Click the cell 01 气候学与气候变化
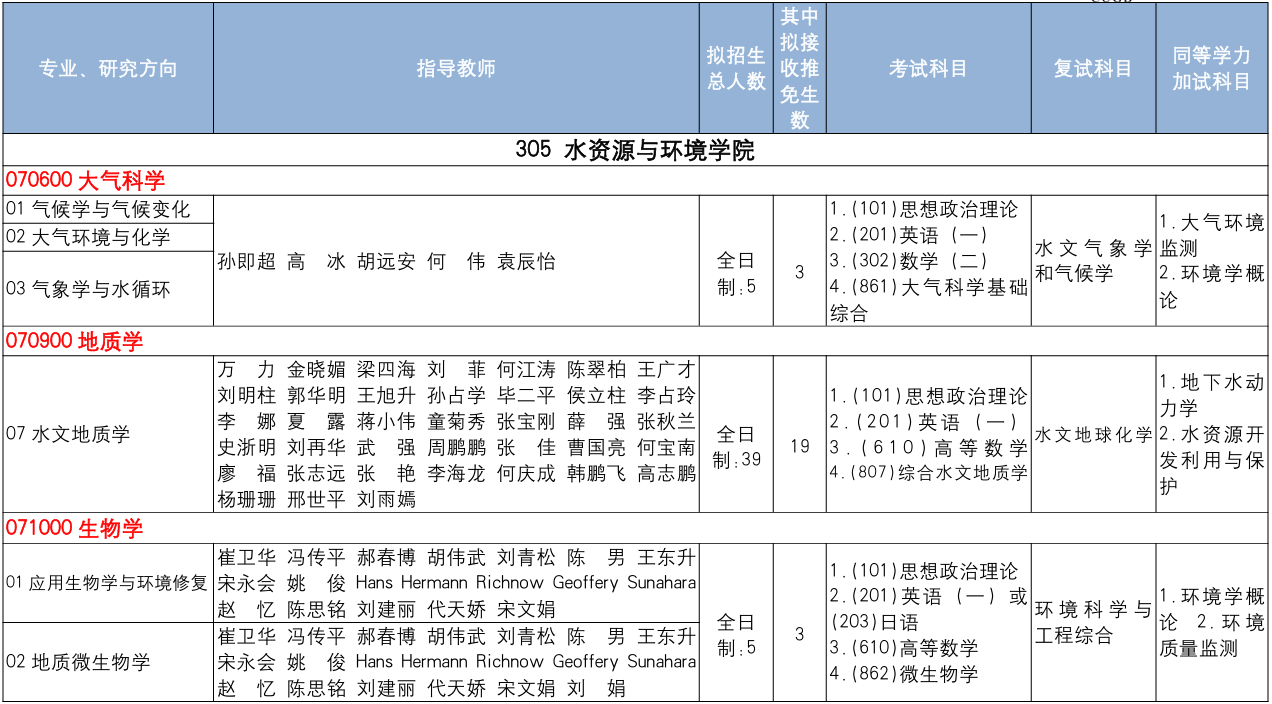 (108, 209)
